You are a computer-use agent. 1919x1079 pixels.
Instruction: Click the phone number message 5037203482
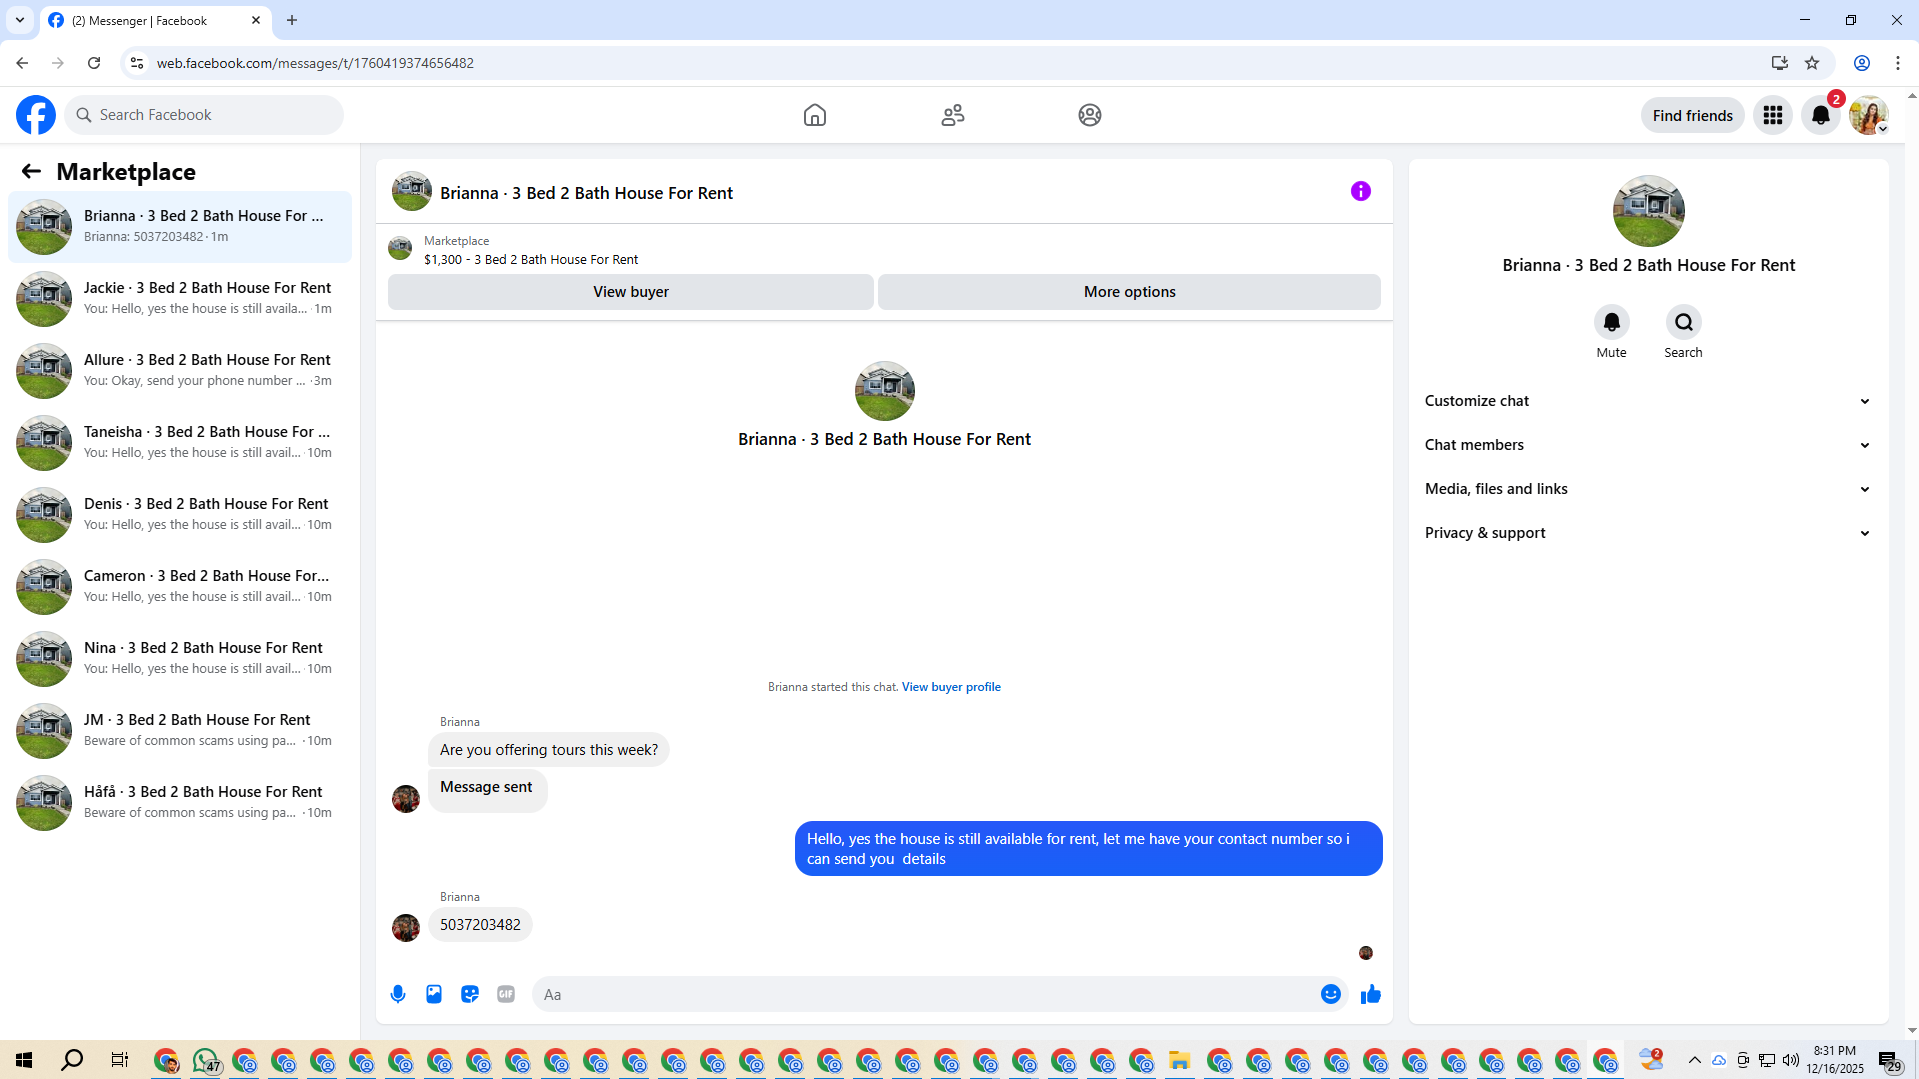click(480, 925)
